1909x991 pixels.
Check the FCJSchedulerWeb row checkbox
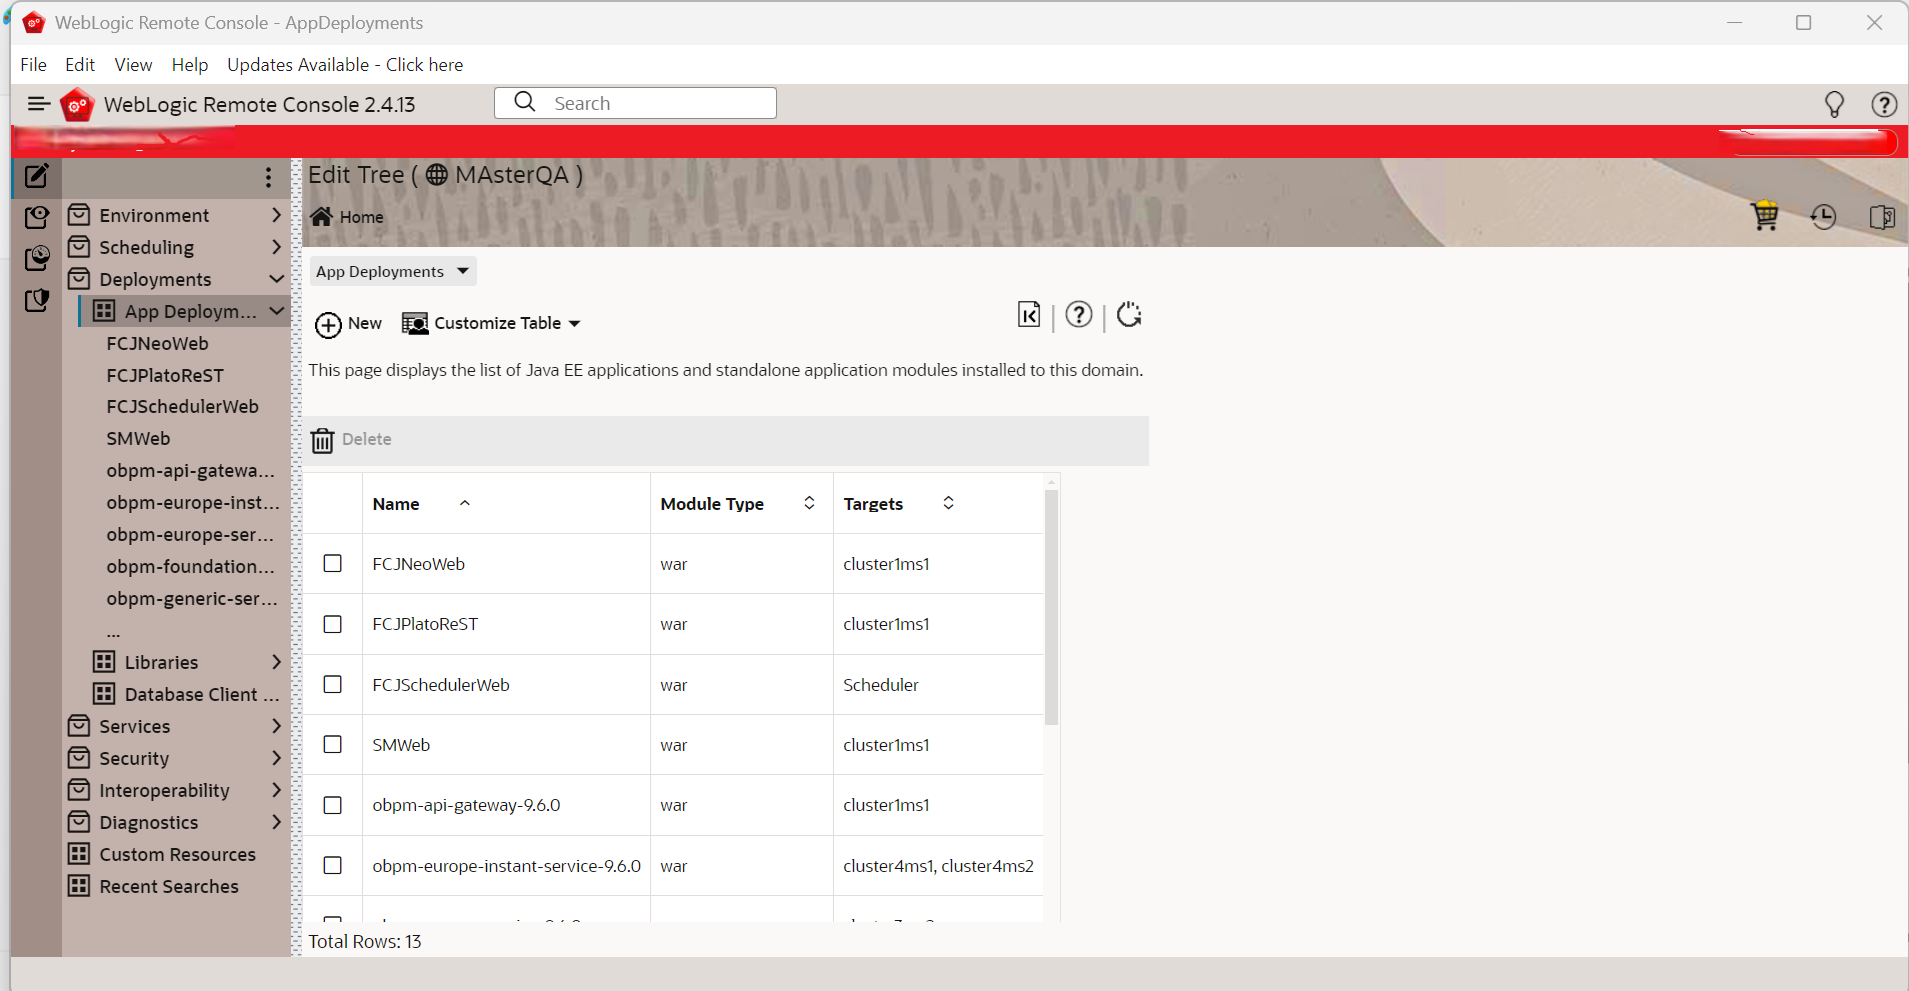pos(333,685)
